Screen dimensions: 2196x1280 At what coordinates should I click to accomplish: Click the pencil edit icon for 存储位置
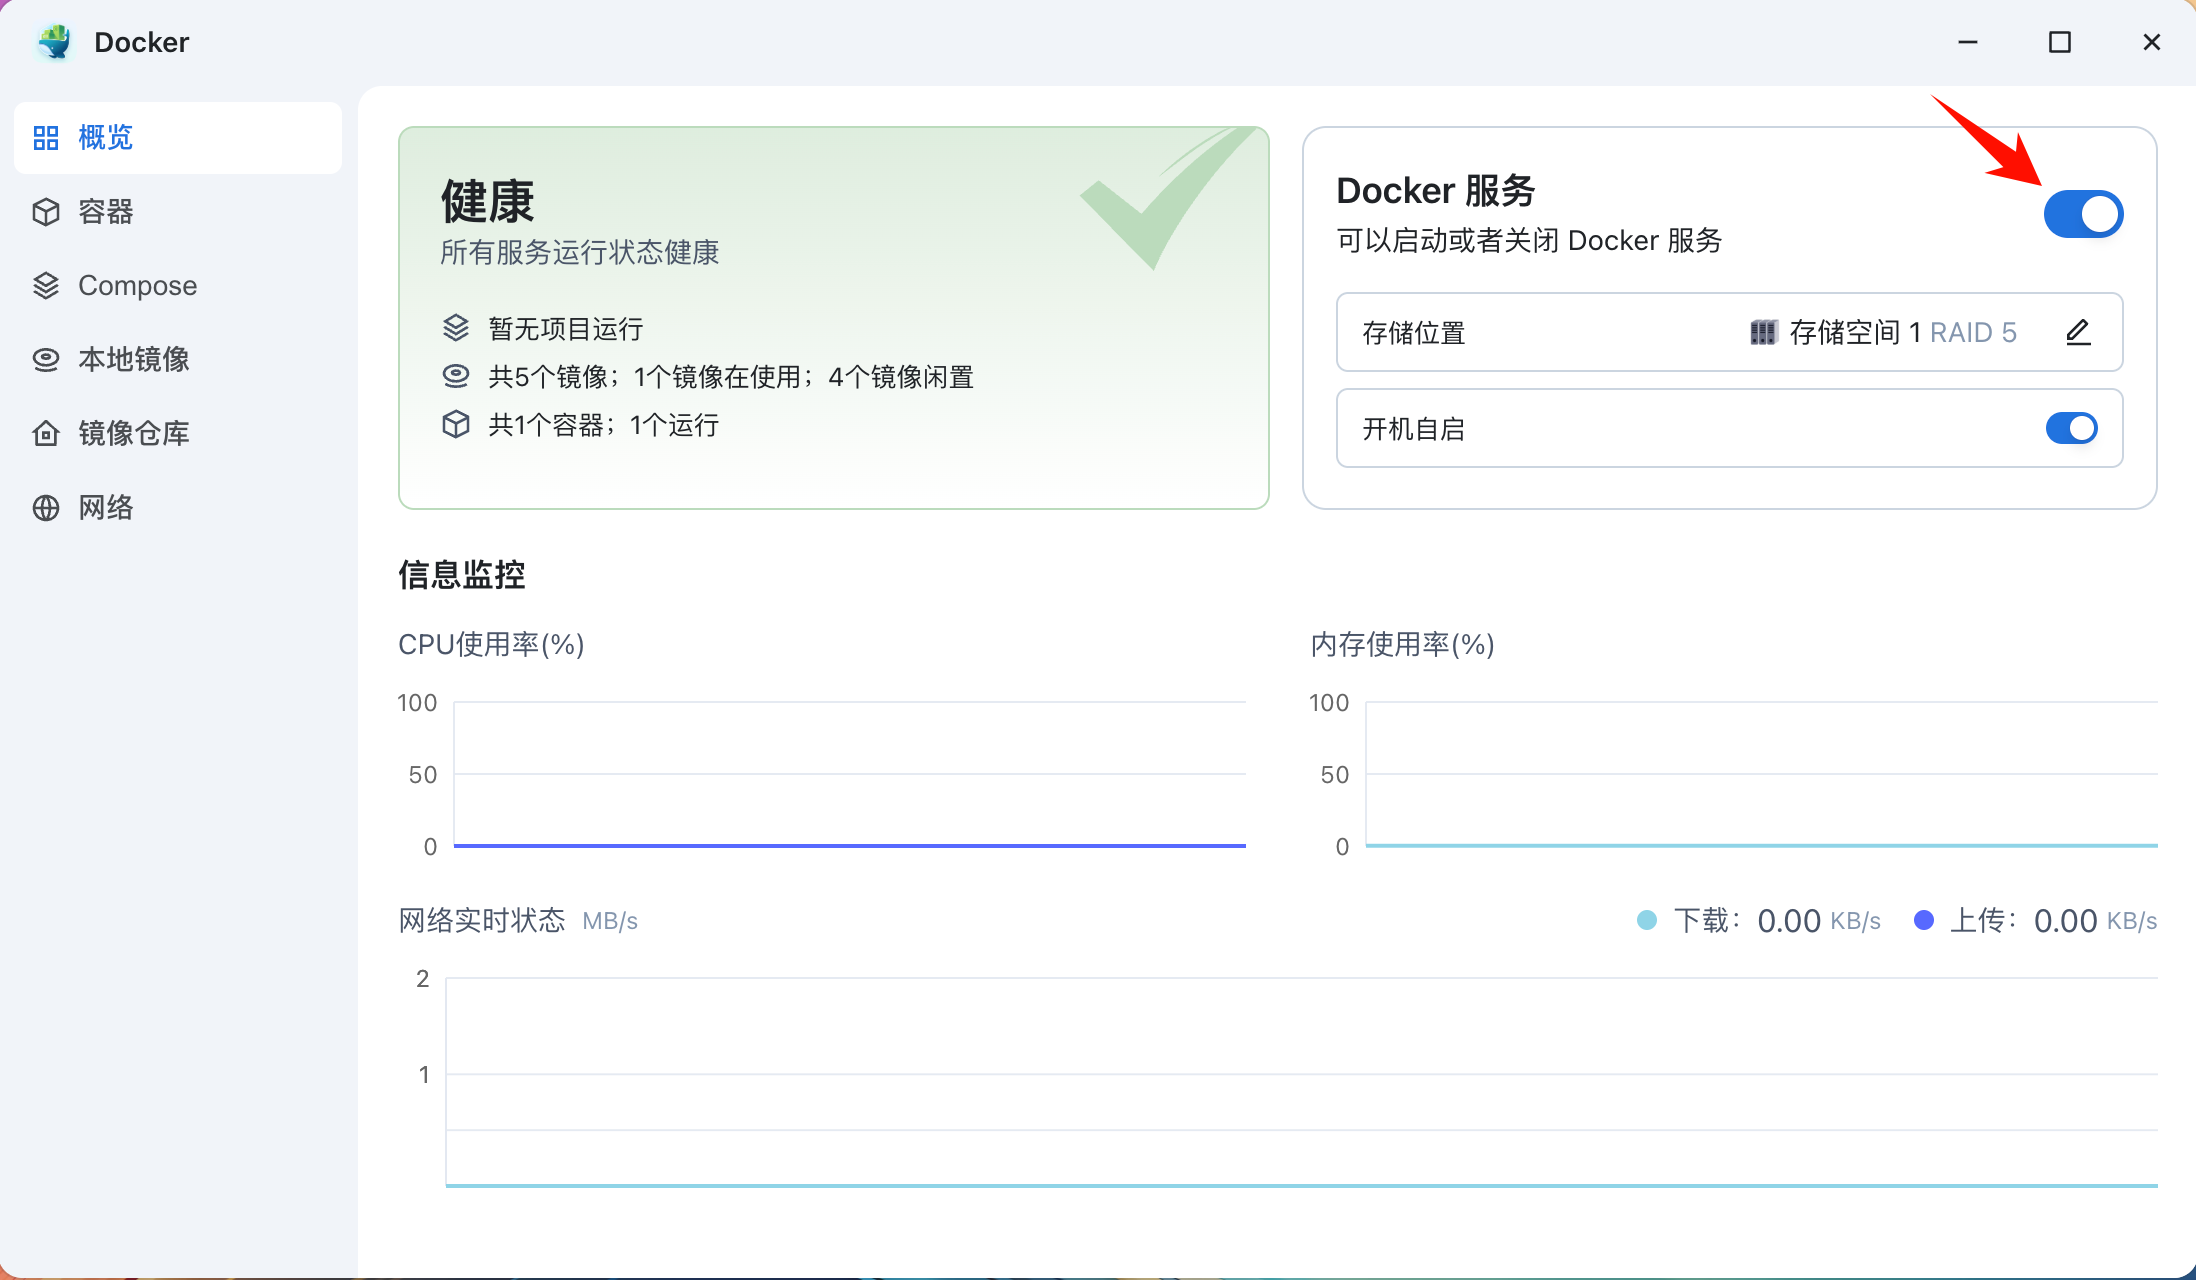click(2078, 332)
